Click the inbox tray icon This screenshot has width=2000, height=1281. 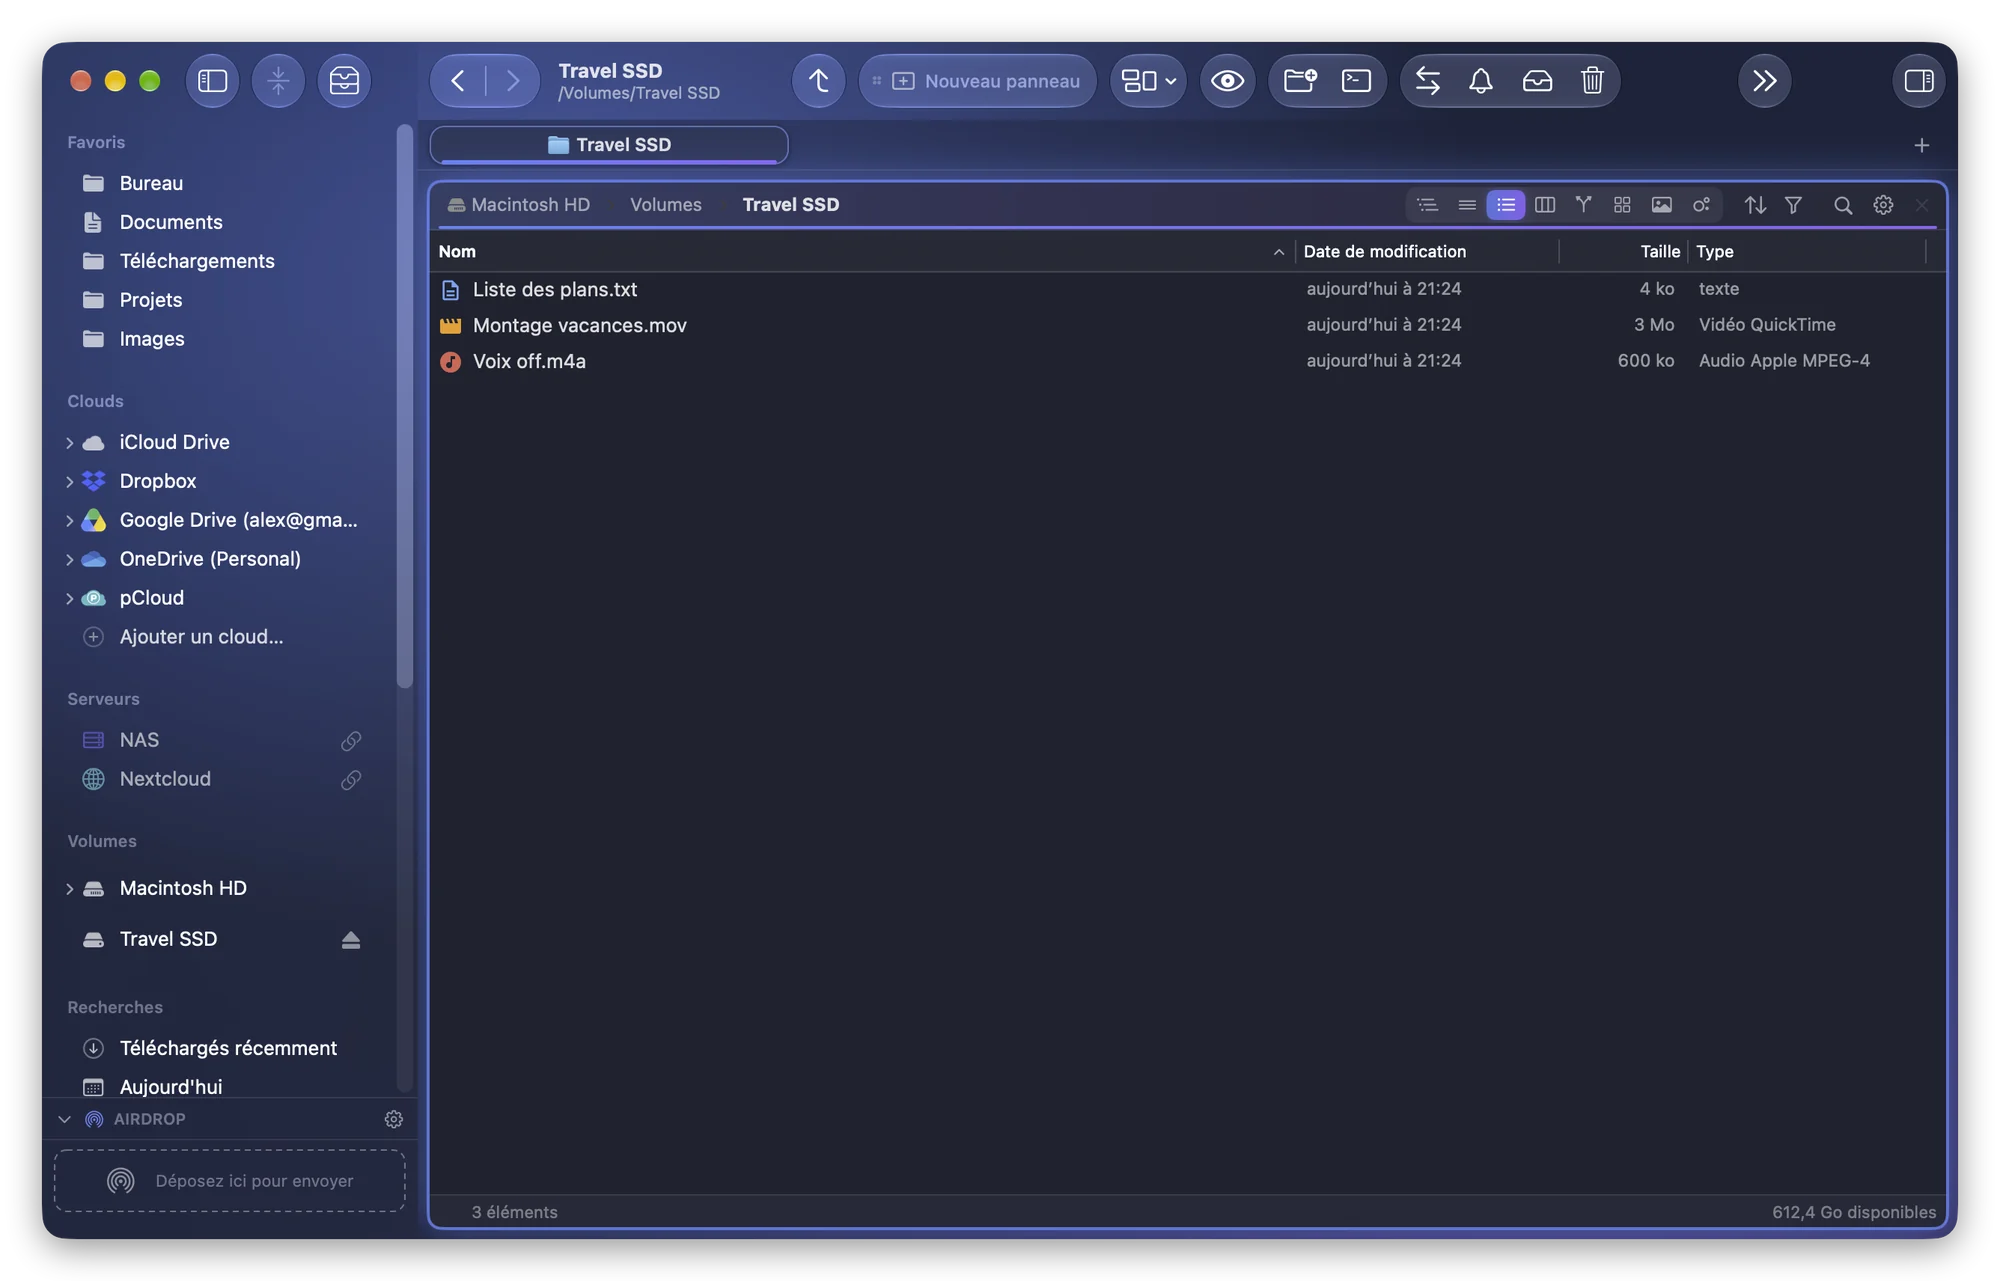click(1537, 81)
